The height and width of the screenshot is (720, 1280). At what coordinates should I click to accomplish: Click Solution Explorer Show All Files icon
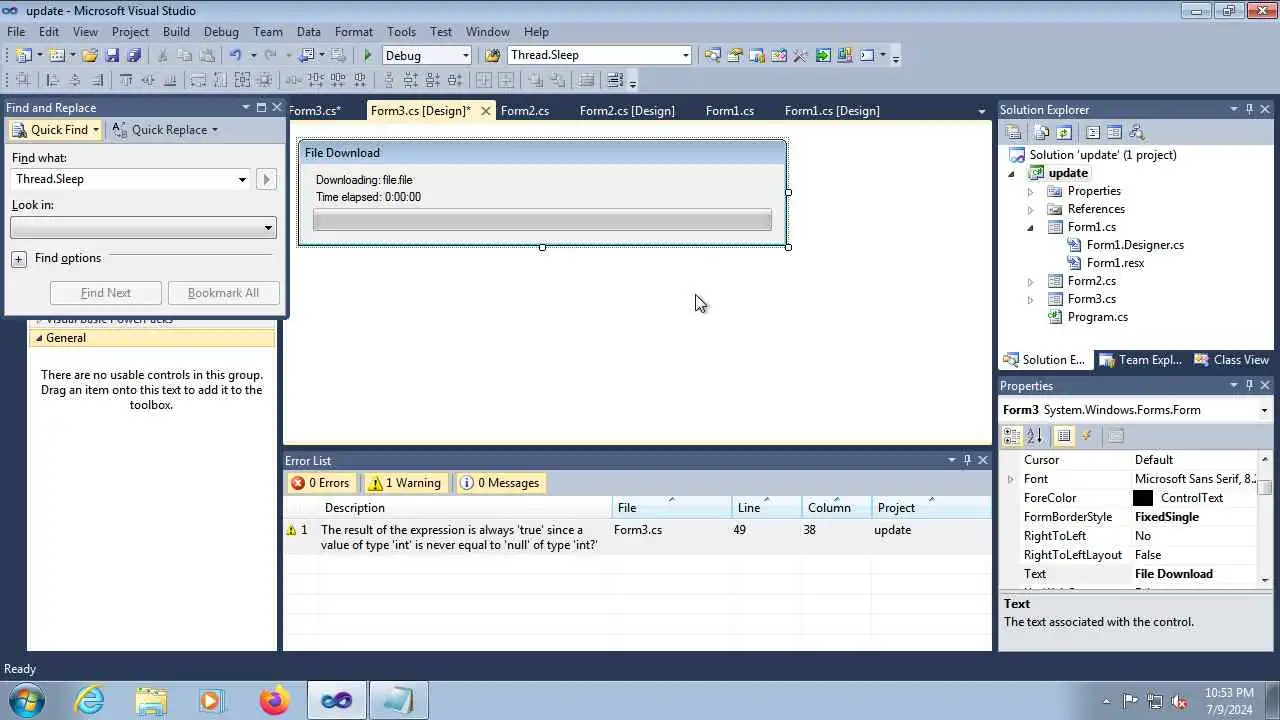[1041, 132]
